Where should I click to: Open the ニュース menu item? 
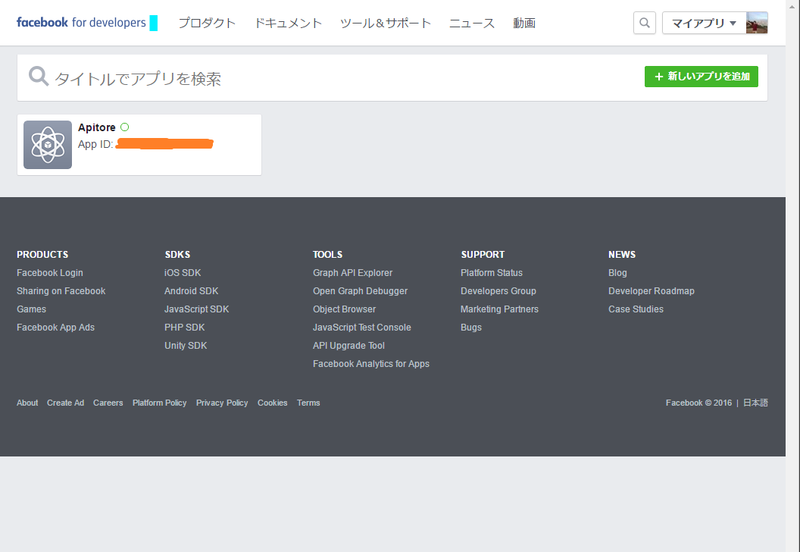471,23
